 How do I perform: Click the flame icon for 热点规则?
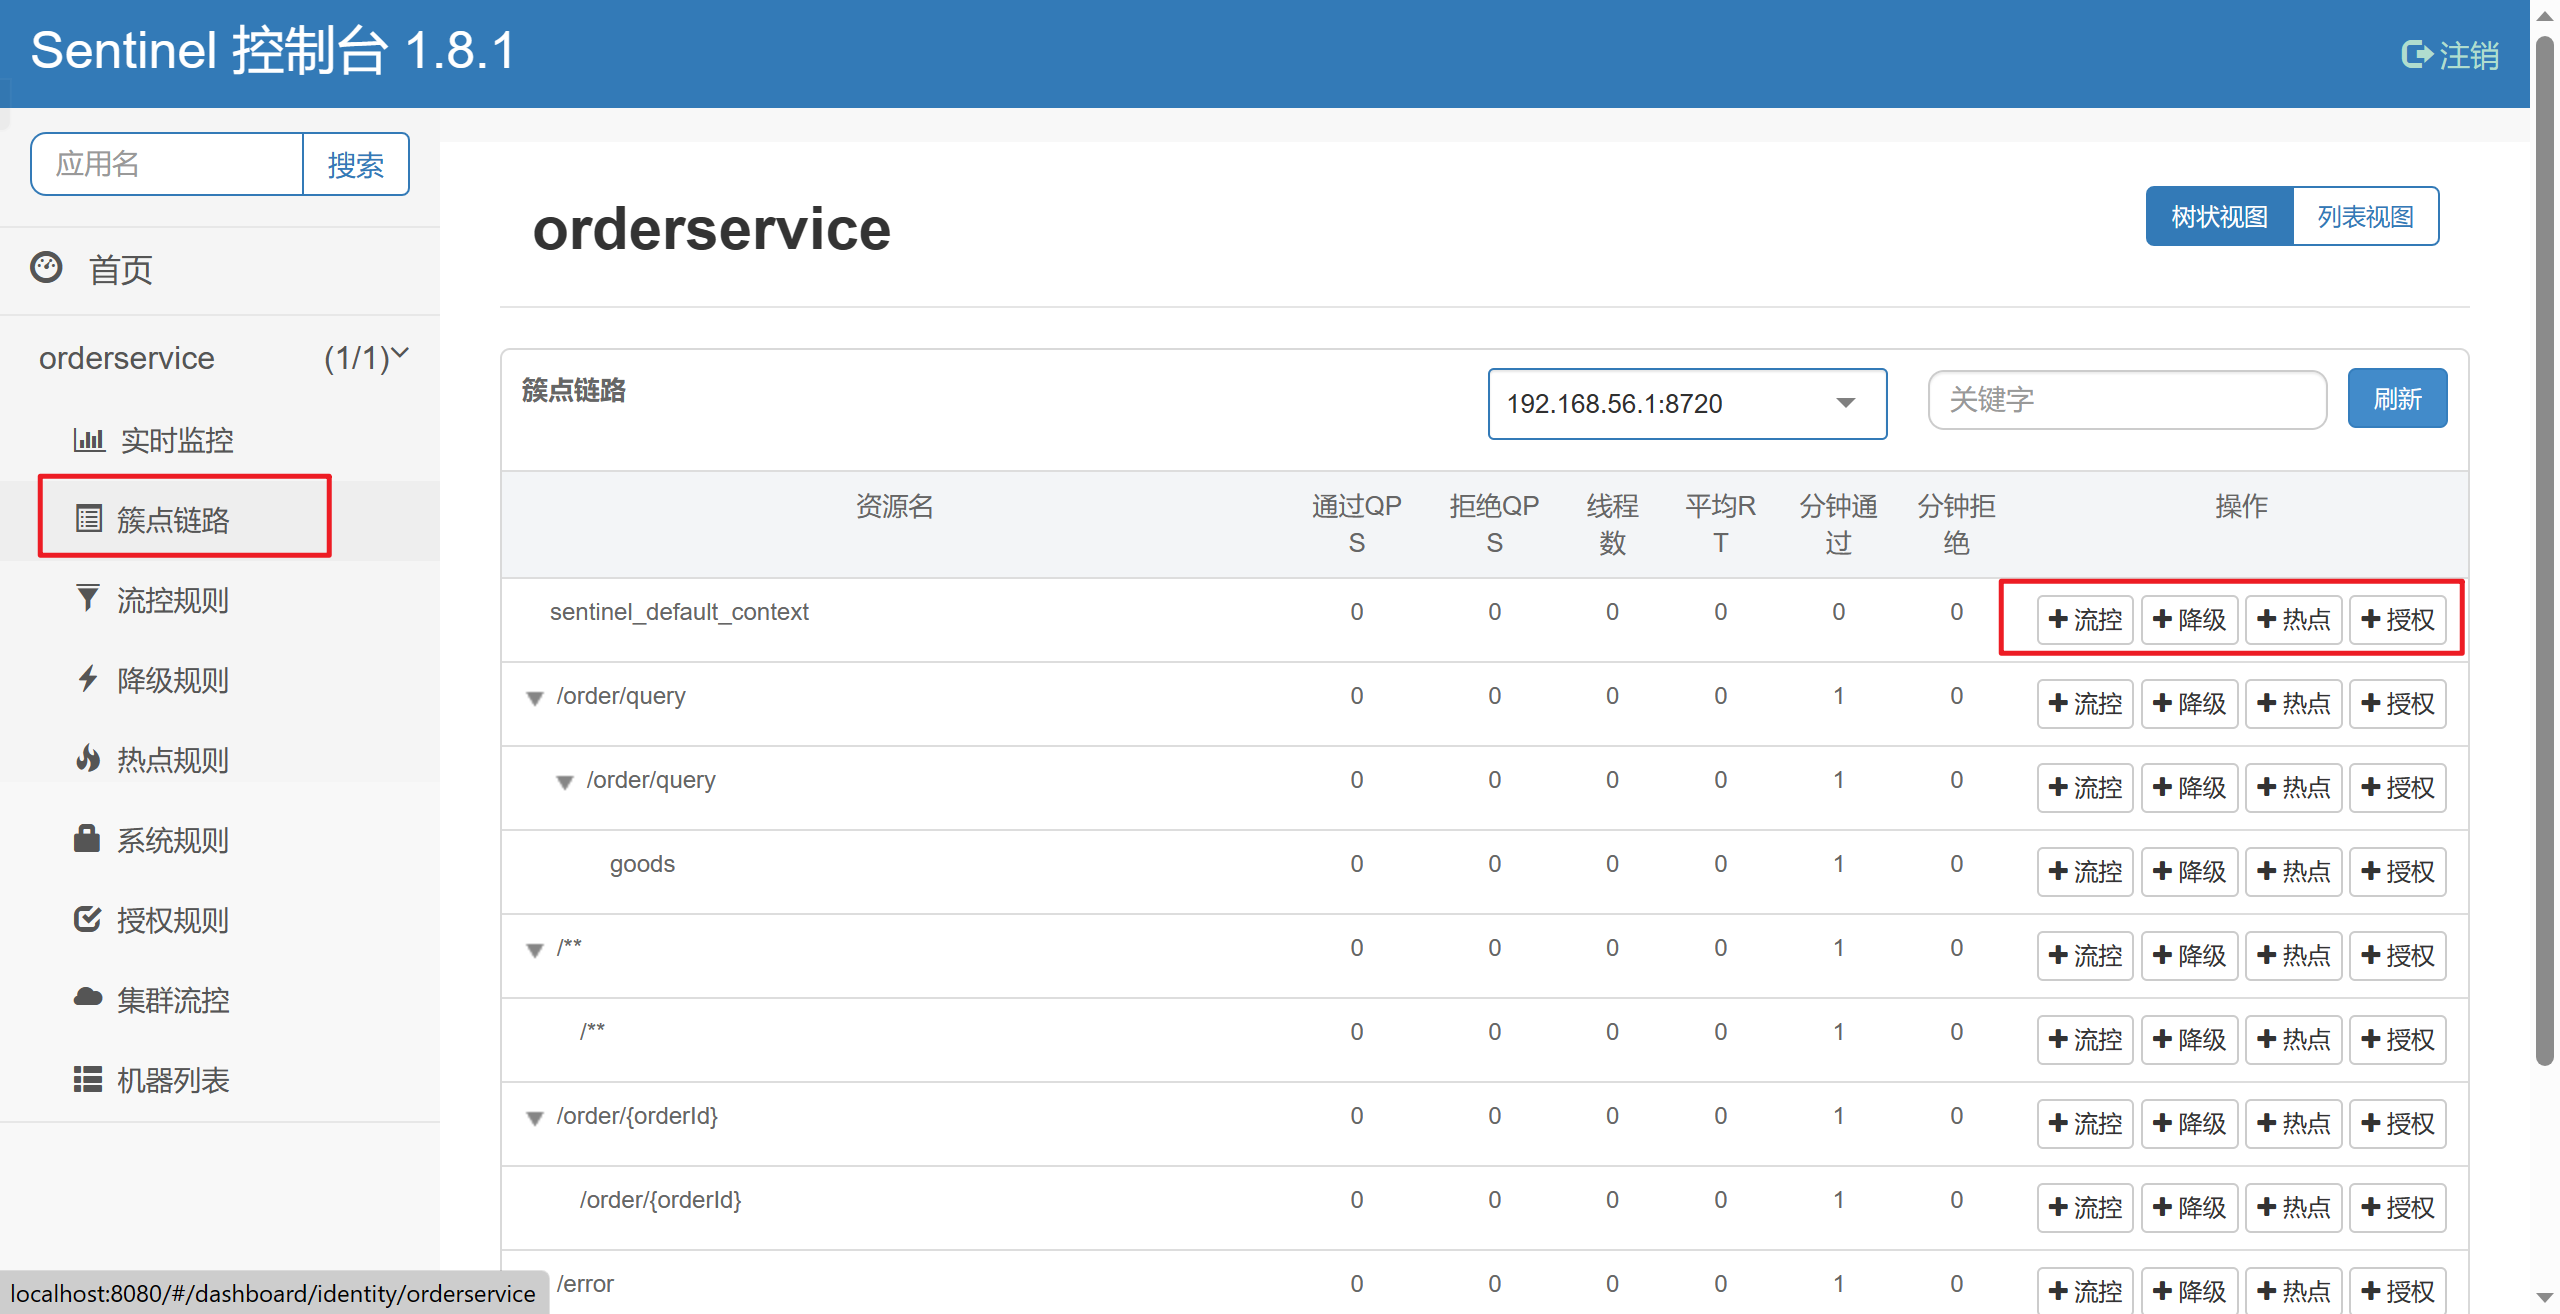pos(88,758)
